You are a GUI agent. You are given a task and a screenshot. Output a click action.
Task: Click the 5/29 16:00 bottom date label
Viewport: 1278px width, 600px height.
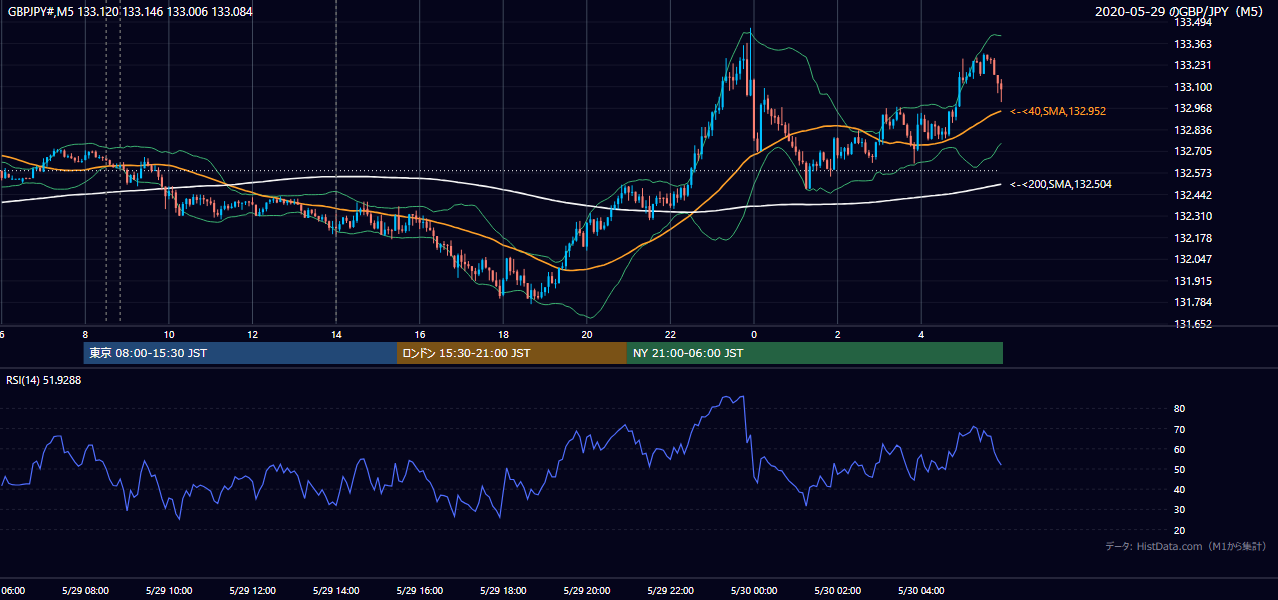click(x=420, y=591)
